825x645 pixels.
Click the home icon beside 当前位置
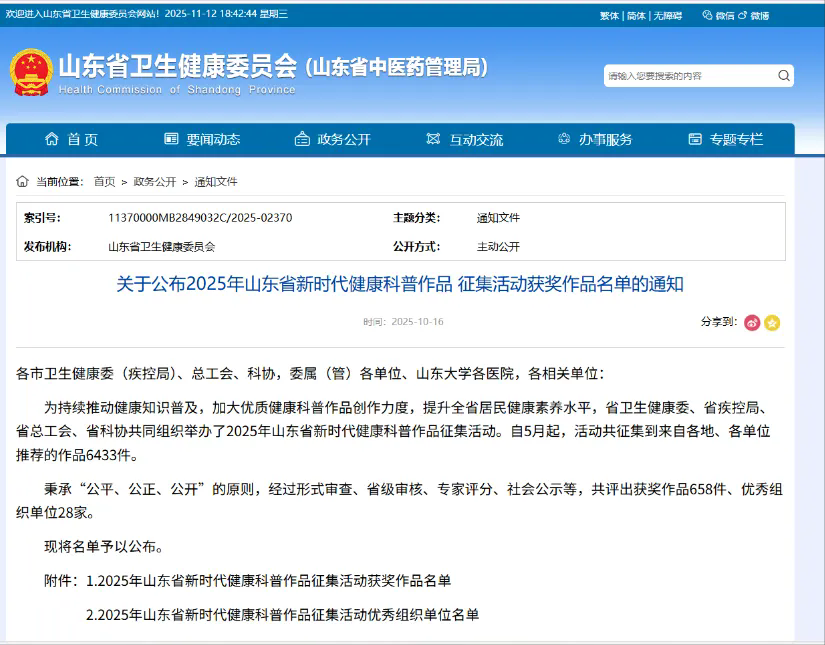click(22, 182)
